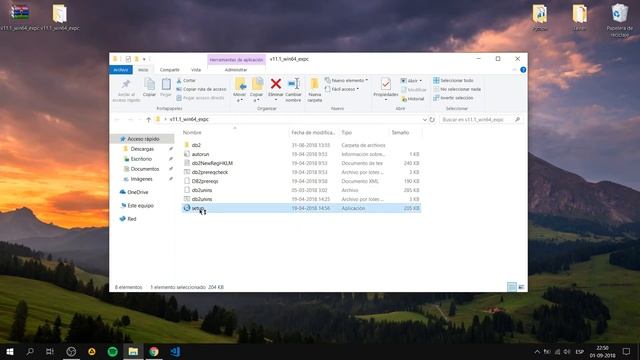Switch to the Compartir tab
640x360 pixels.
169,70
